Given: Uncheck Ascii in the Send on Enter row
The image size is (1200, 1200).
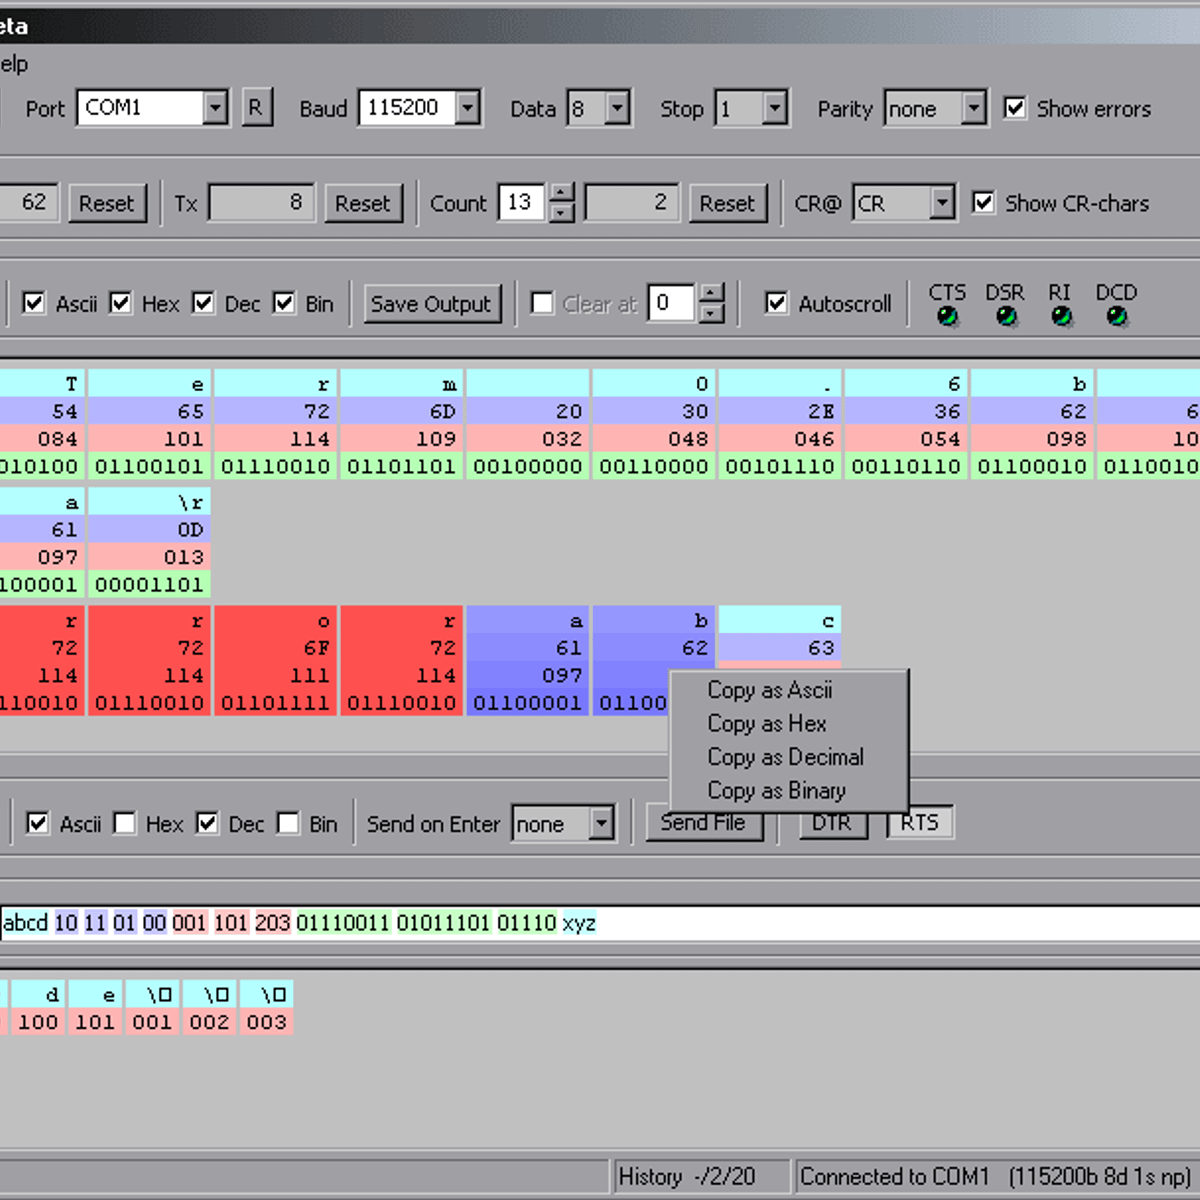Looking at the screenshot, I should click(x=38, y=823).
